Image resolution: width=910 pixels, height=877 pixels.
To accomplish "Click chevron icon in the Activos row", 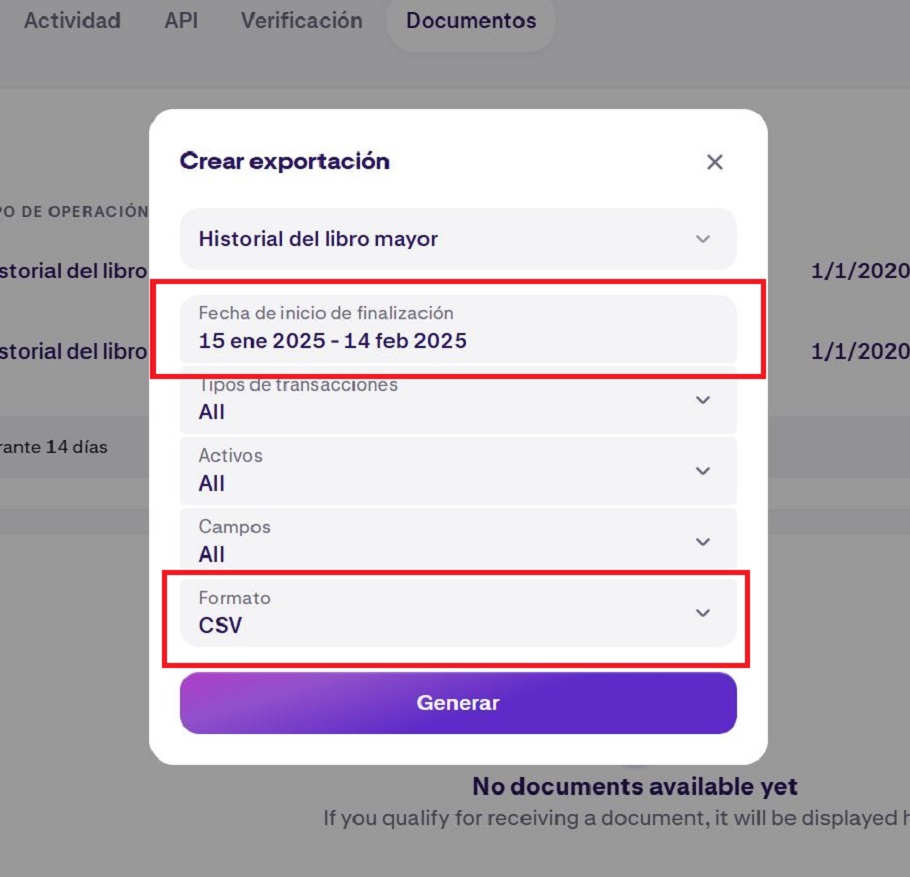I will point(703,471).
